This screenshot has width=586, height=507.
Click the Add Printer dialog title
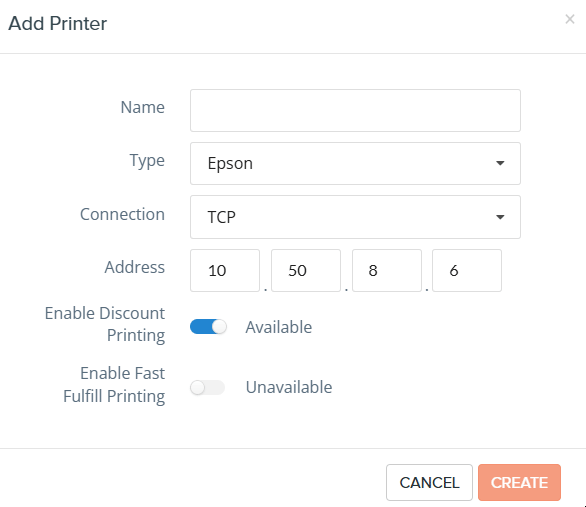pos(58,24)
